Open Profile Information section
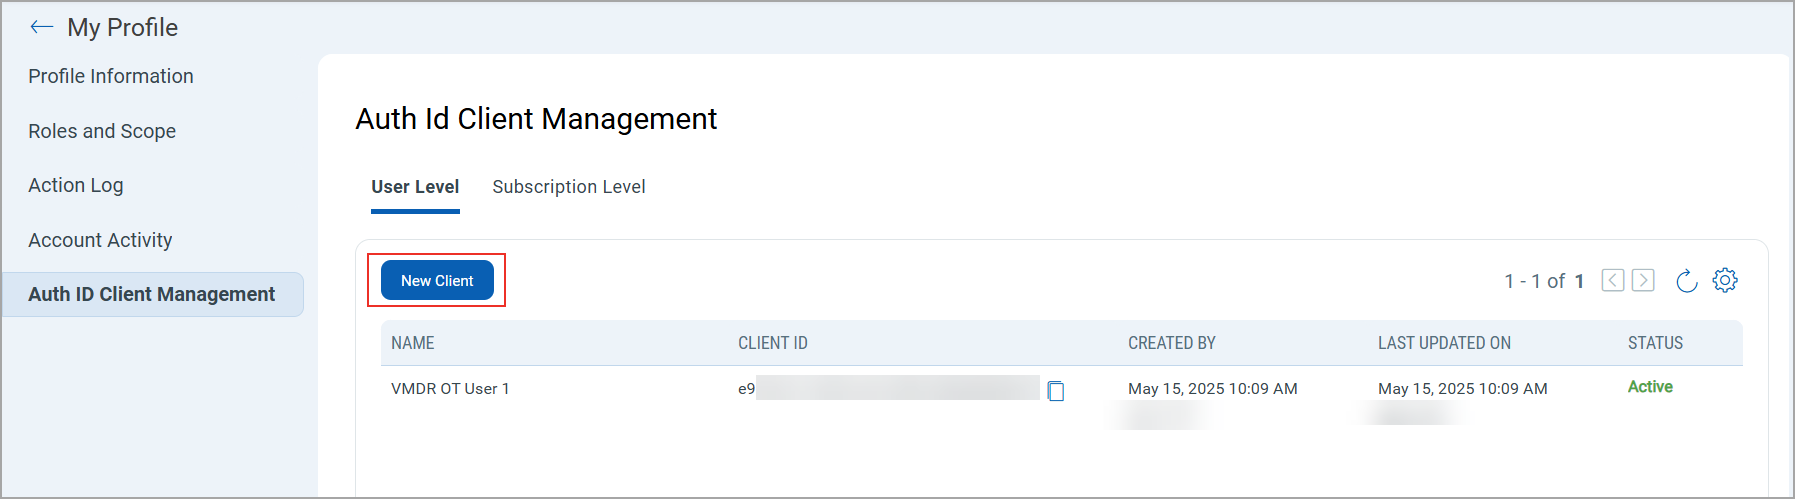Image resolution: width=1795 pixels, height=499 pixels. (111, 76)
